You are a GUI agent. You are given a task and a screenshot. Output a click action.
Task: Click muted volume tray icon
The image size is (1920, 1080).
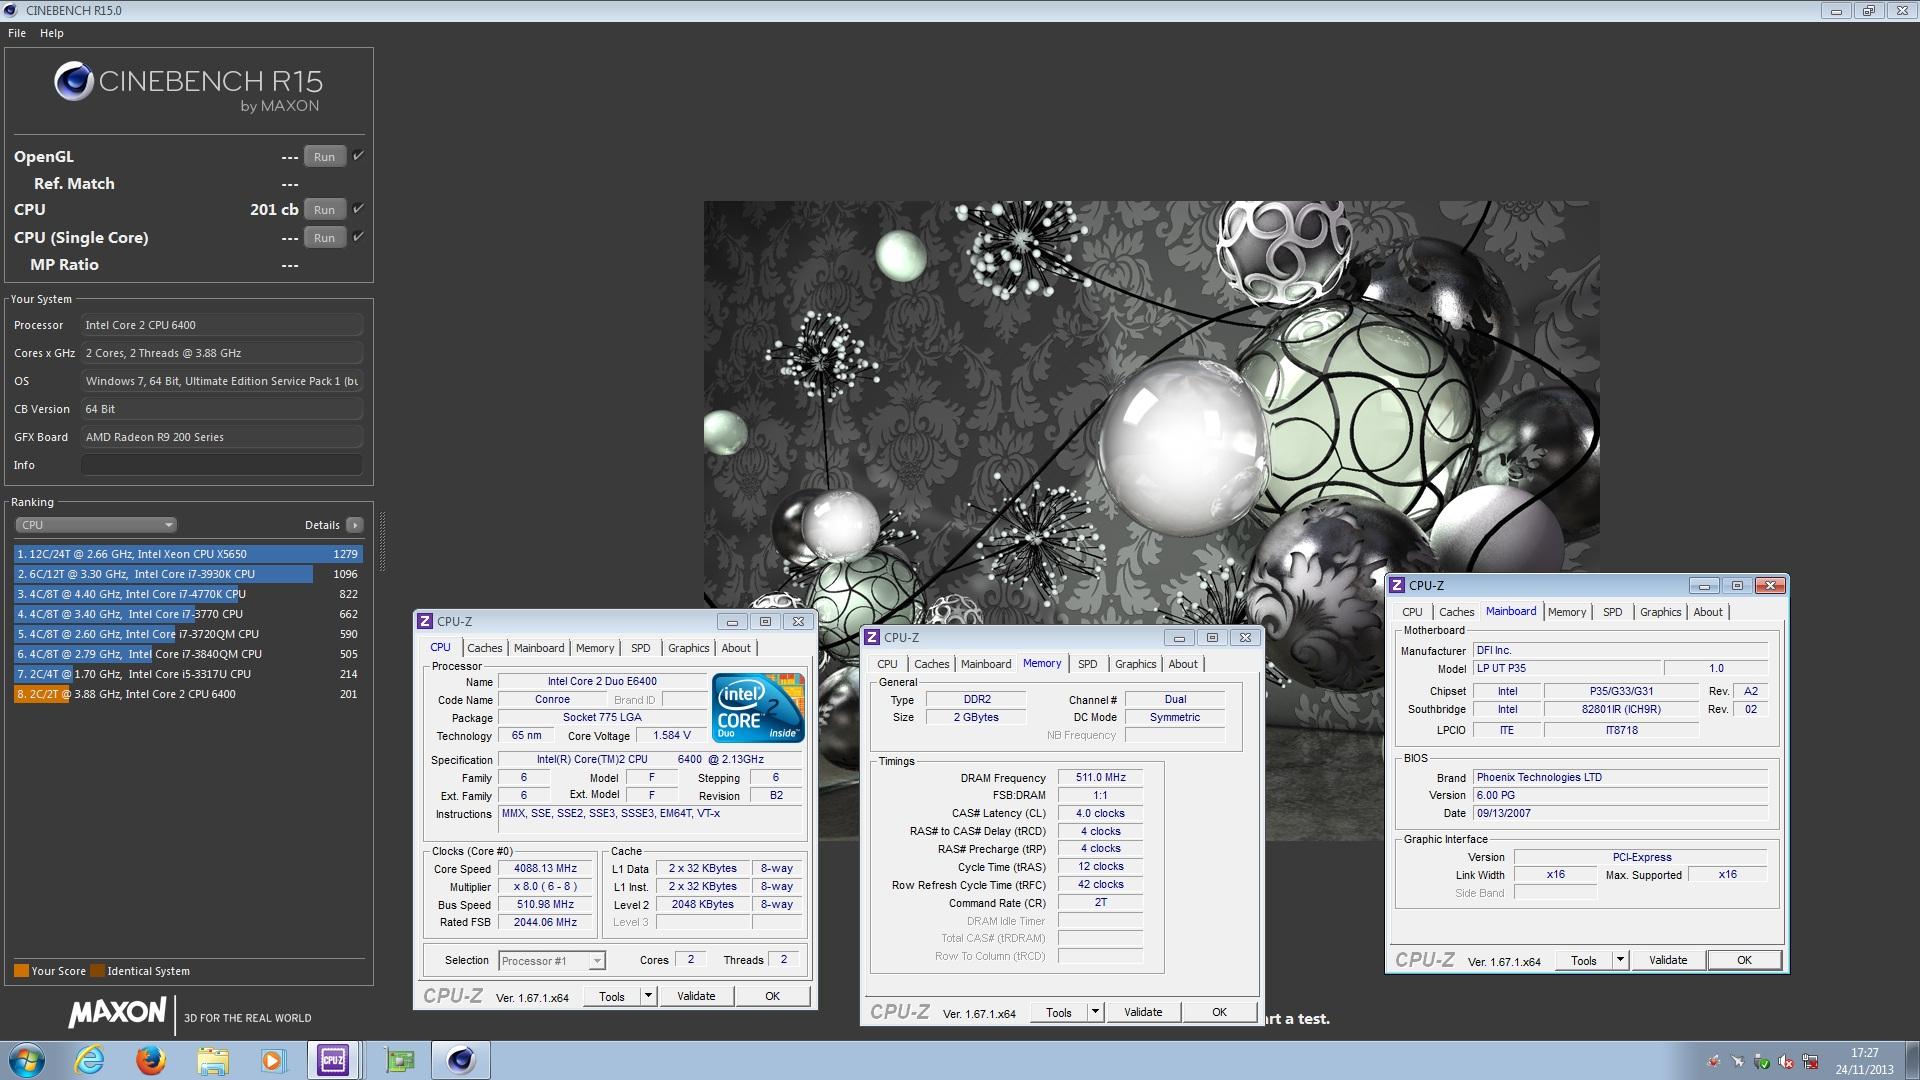tap(1786, 1061)
